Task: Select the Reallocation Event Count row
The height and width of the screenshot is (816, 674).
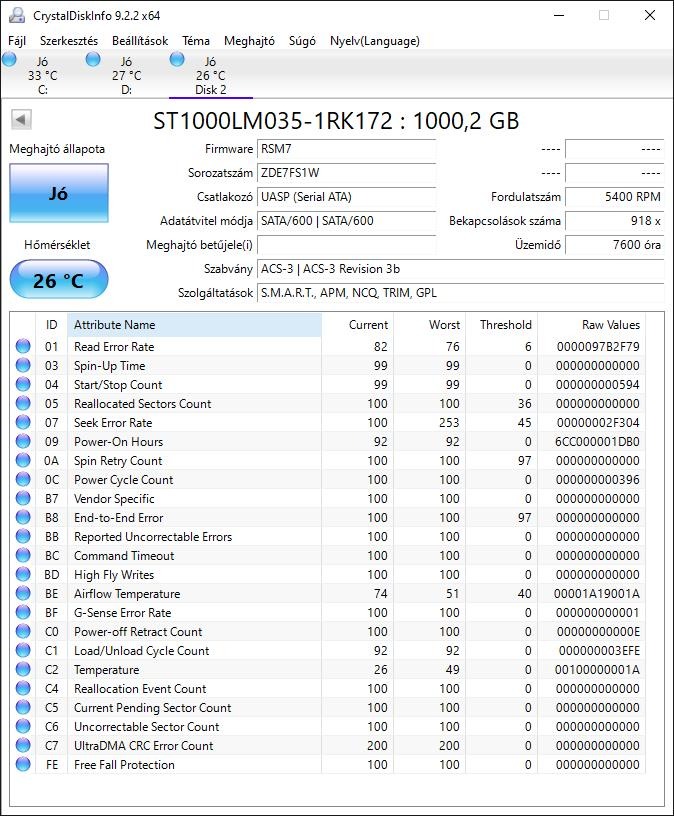Action: click(x=330, y=688)
